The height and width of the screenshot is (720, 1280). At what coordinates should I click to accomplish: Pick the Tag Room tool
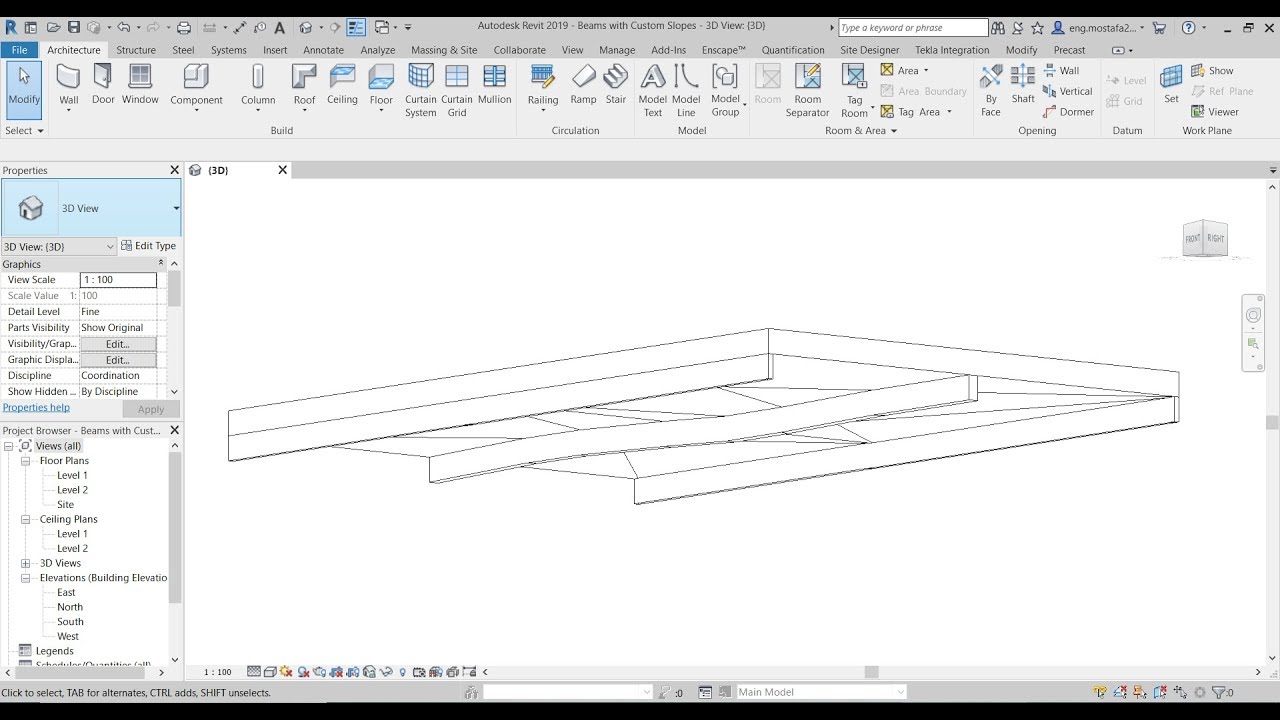(854, 90)
